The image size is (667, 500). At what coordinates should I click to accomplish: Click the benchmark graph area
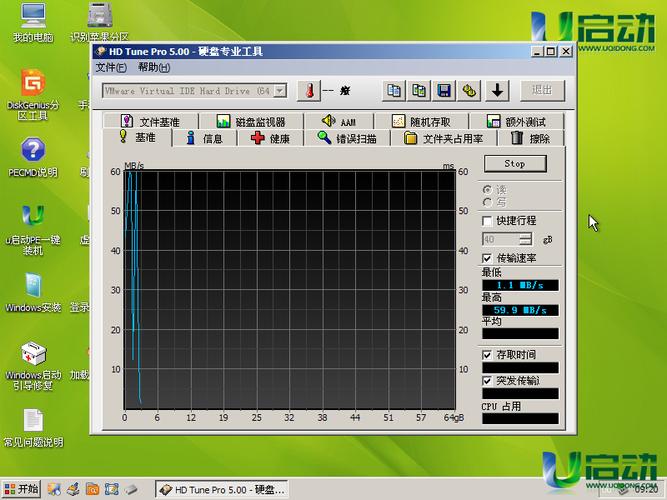tap(290, 290)
